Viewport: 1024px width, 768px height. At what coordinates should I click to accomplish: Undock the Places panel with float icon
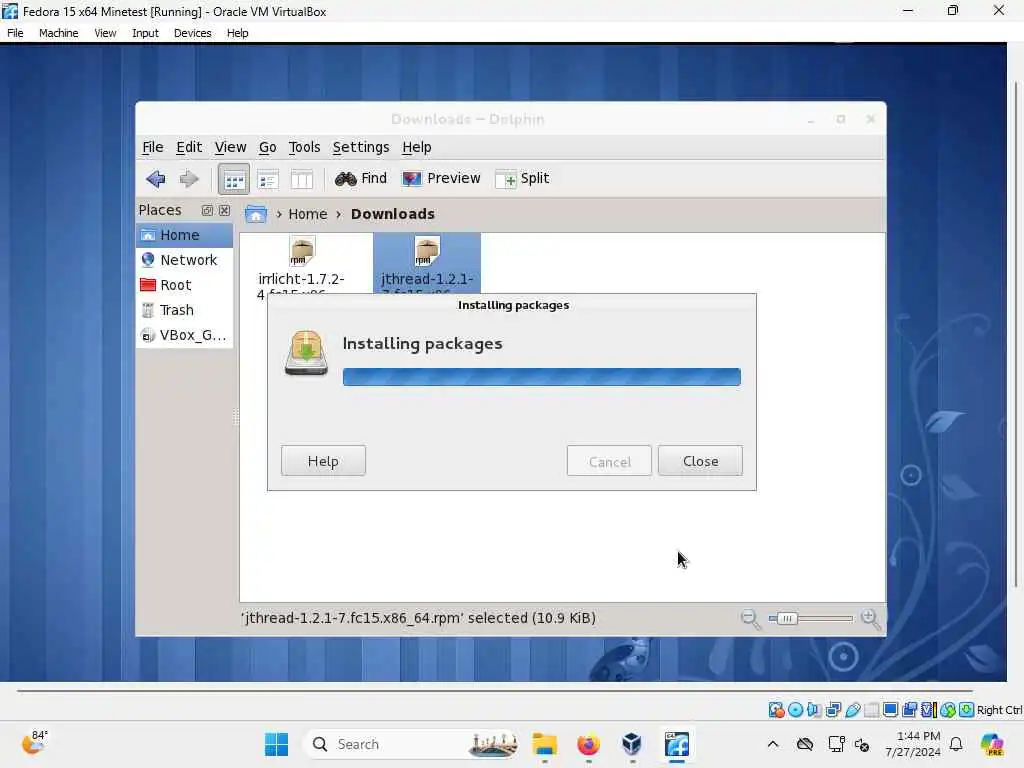pos(207,210)
